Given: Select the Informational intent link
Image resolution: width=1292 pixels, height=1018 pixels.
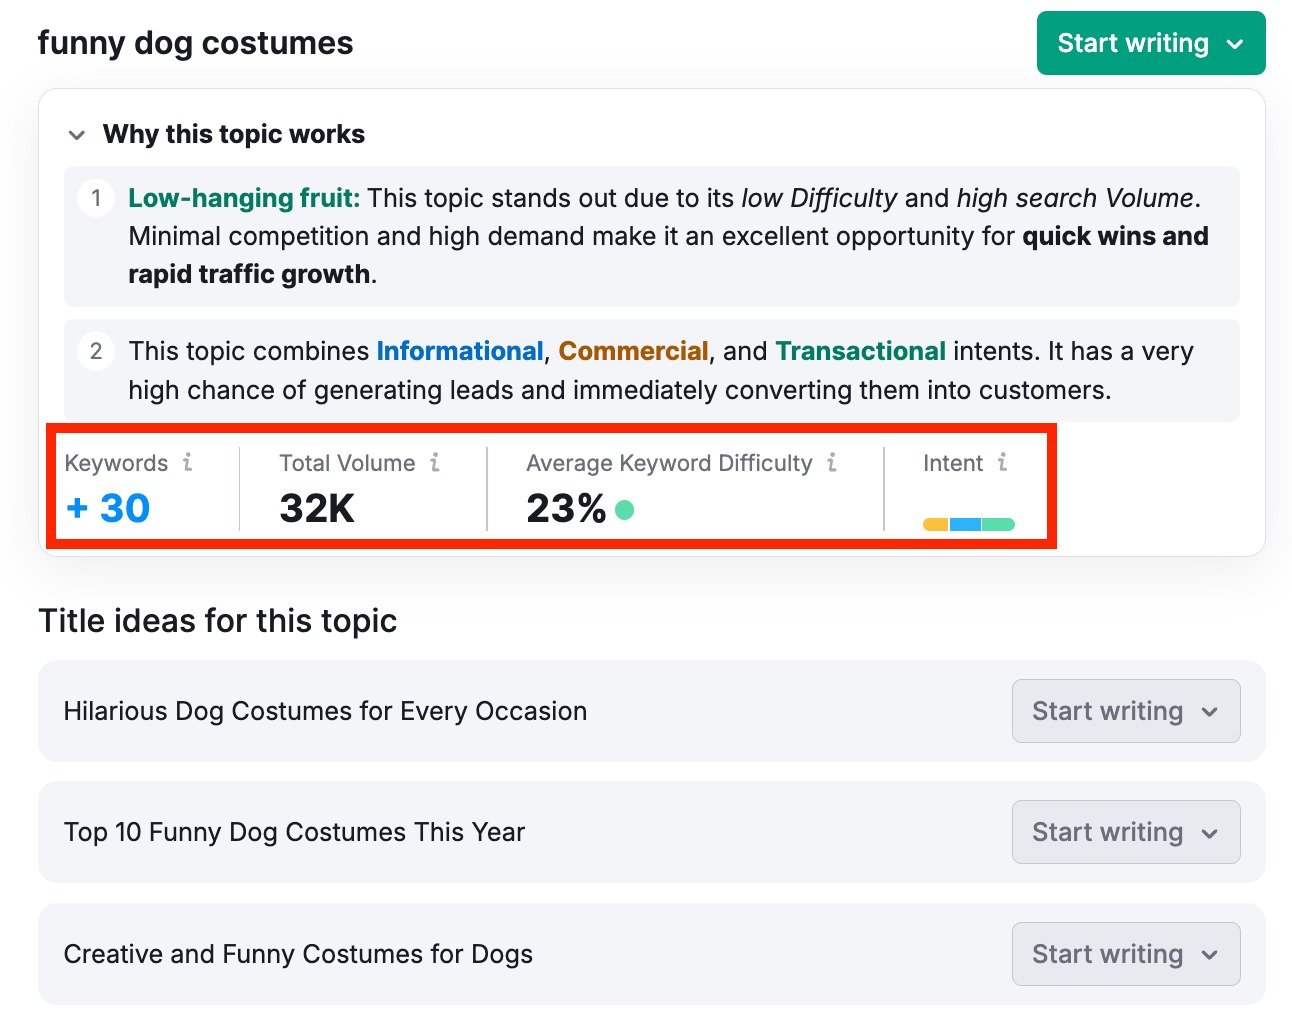Looking at the screenshot, I should 460,351.
